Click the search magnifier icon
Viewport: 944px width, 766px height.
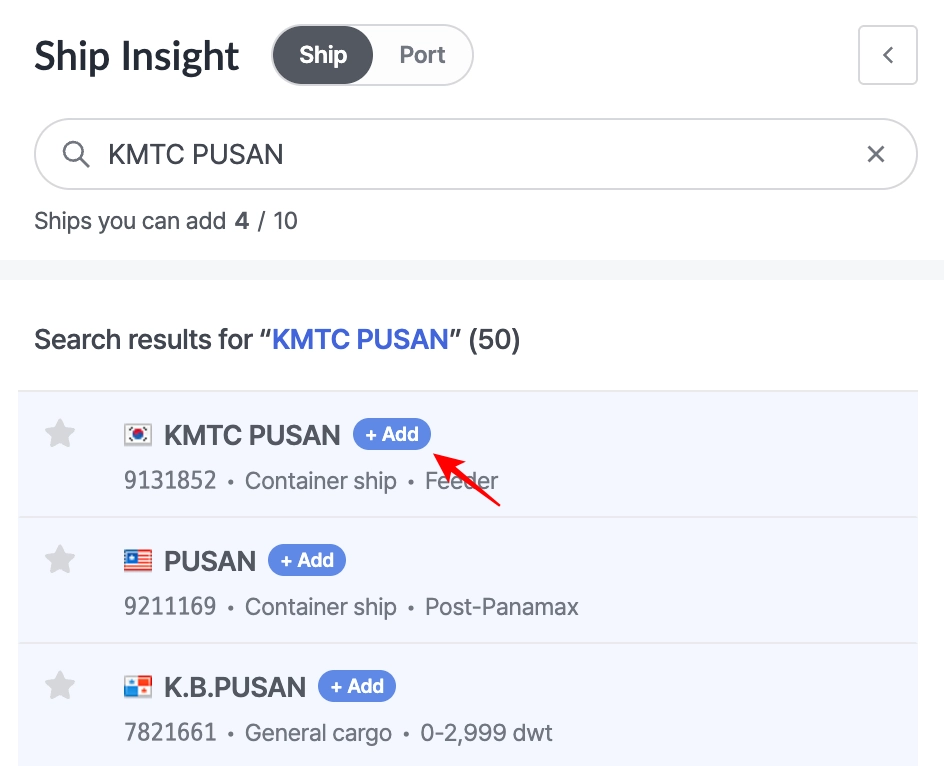pos(76,154)
